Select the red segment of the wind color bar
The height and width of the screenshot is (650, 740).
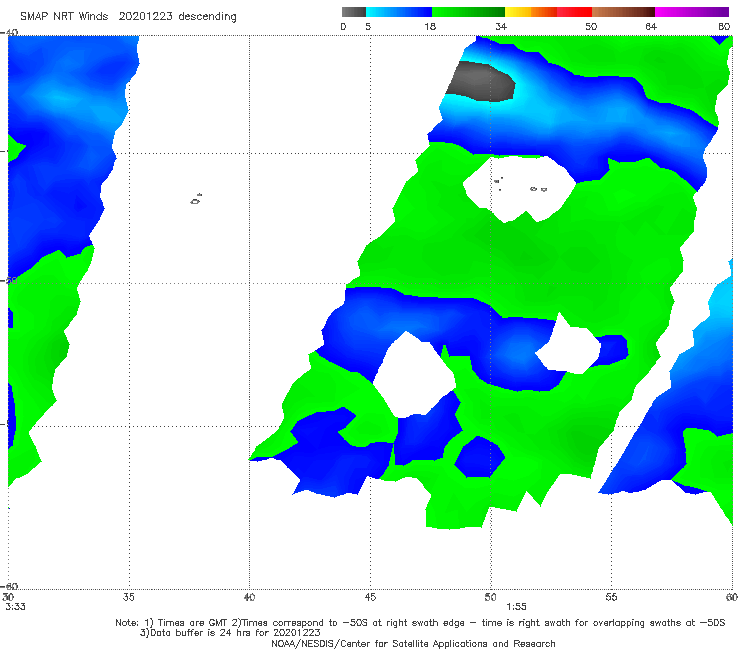574,12
